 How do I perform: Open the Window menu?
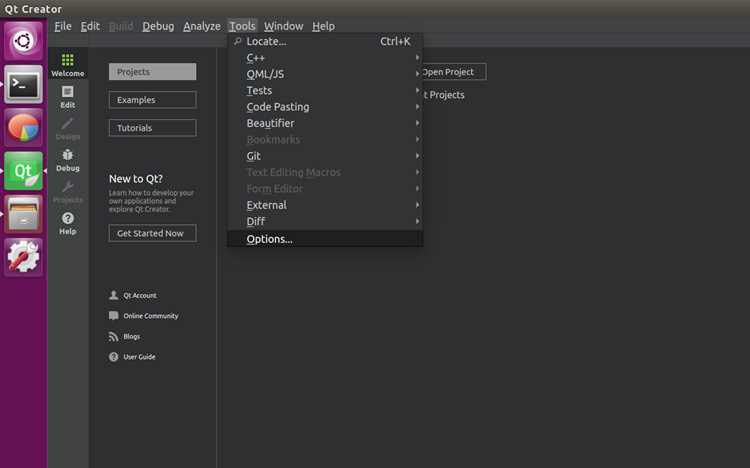click(283, 26)
